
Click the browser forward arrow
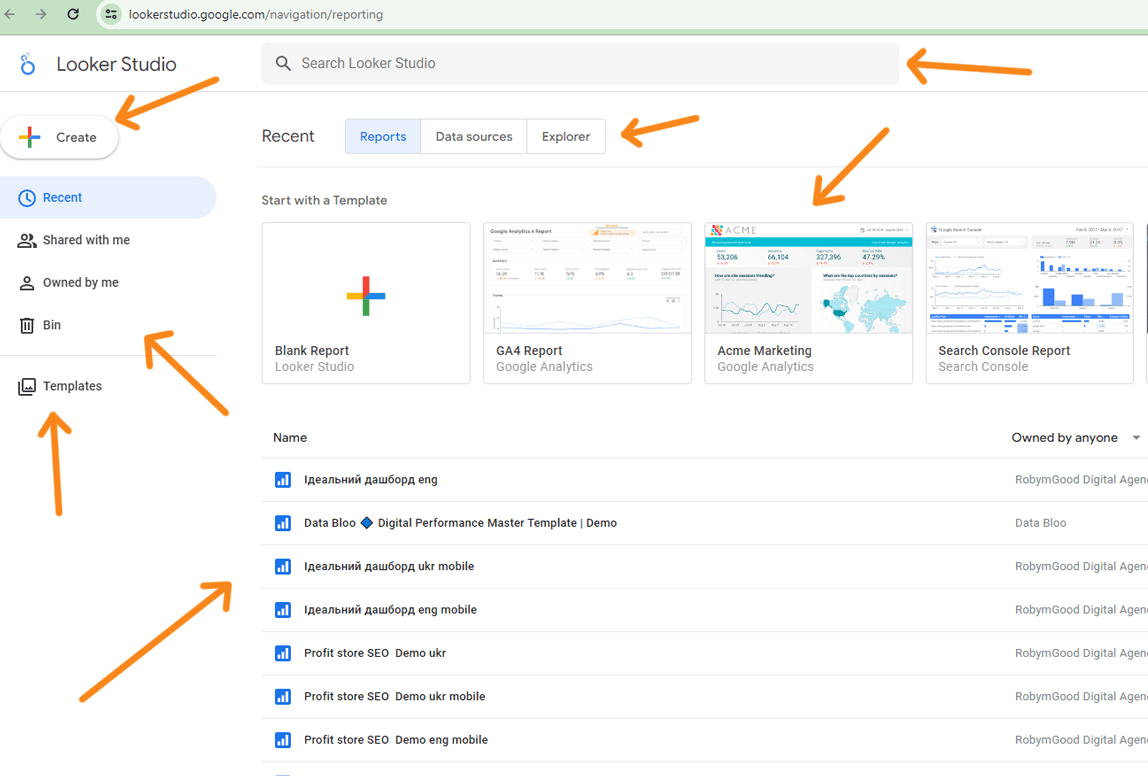(41, 14)
